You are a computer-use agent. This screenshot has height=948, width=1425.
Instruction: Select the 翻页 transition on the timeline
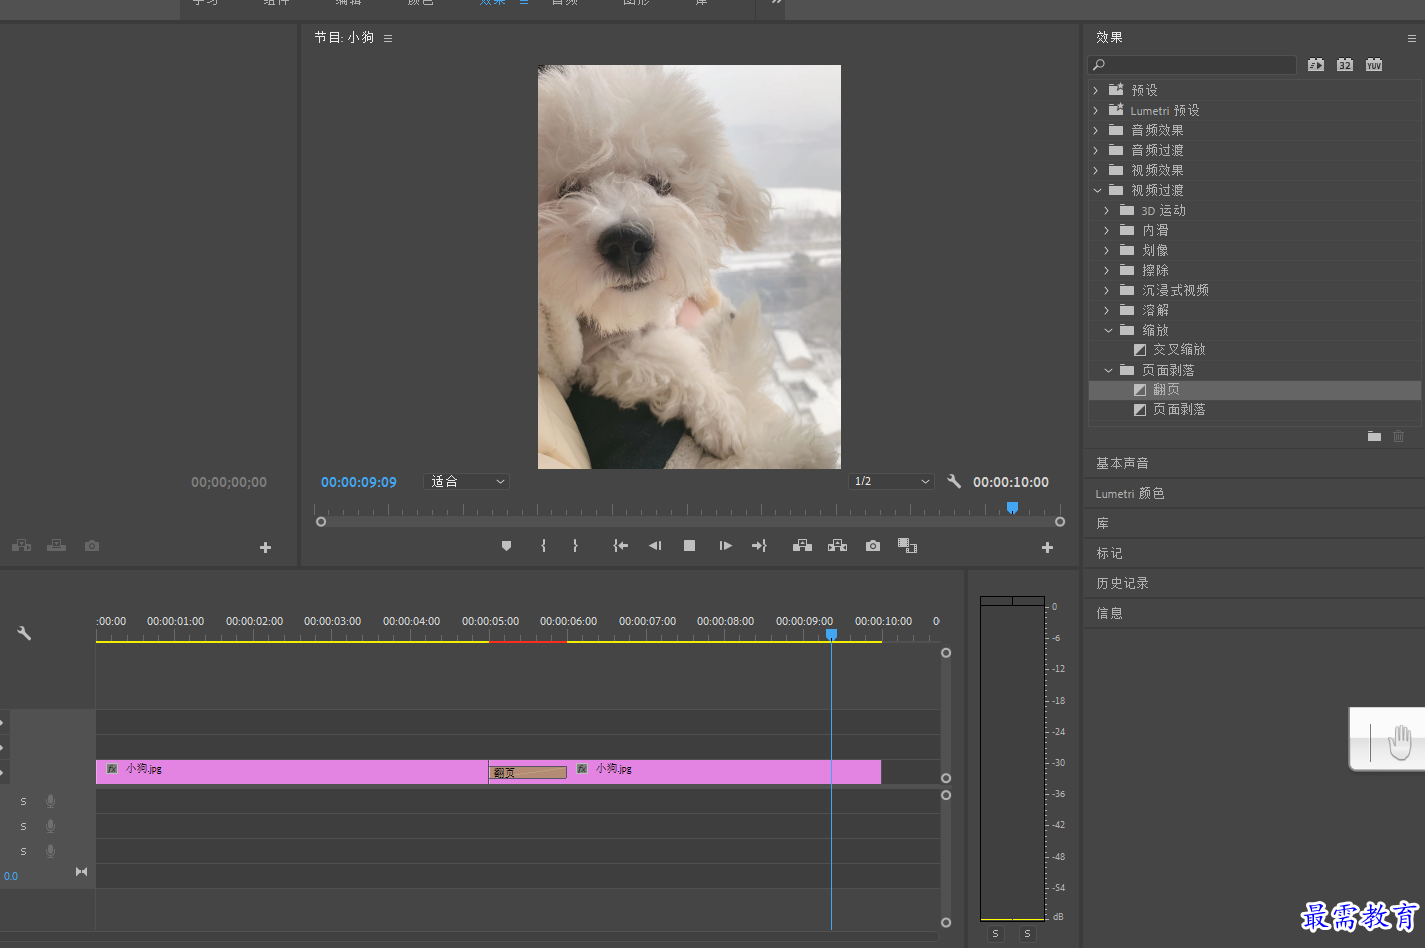pos(527,772)
